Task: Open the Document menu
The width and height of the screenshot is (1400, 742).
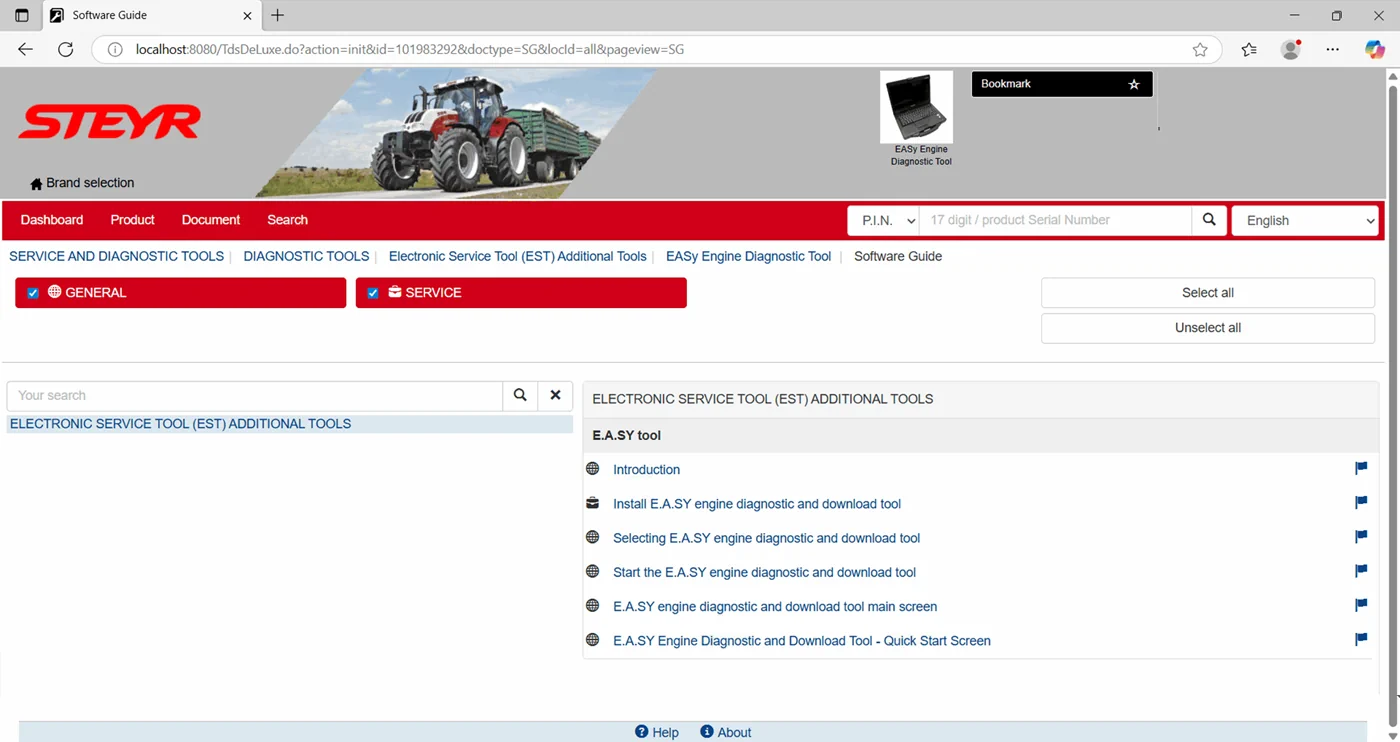Action: click(x=211, y=220)
